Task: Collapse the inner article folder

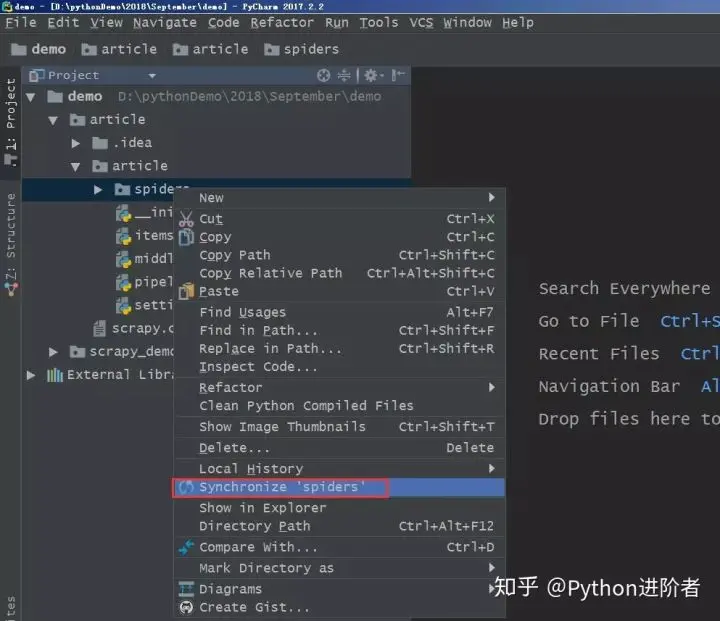Action: coord(75,166)
